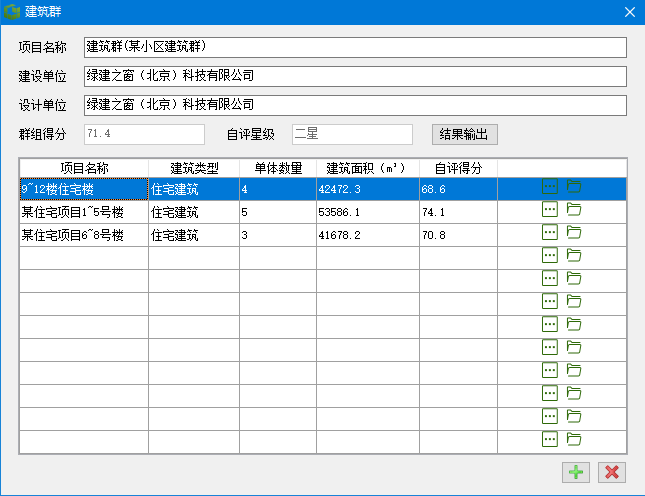Select the 某住宅项目1~5号楼 row name cell
The image size is (645, 496).
[84, 212]
